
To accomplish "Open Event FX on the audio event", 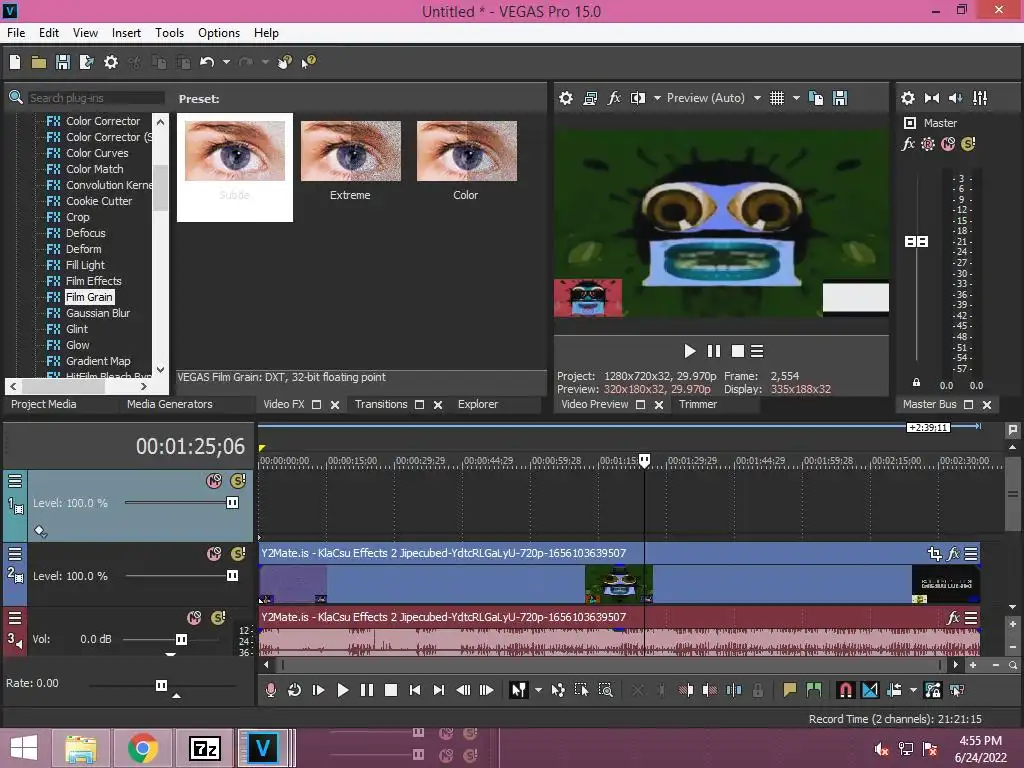I will point(953,618).
